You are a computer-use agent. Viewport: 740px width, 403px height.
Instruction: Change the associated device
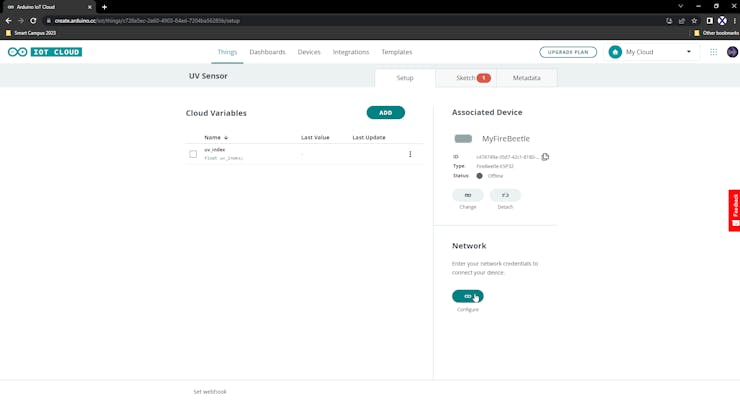[468, 195]
